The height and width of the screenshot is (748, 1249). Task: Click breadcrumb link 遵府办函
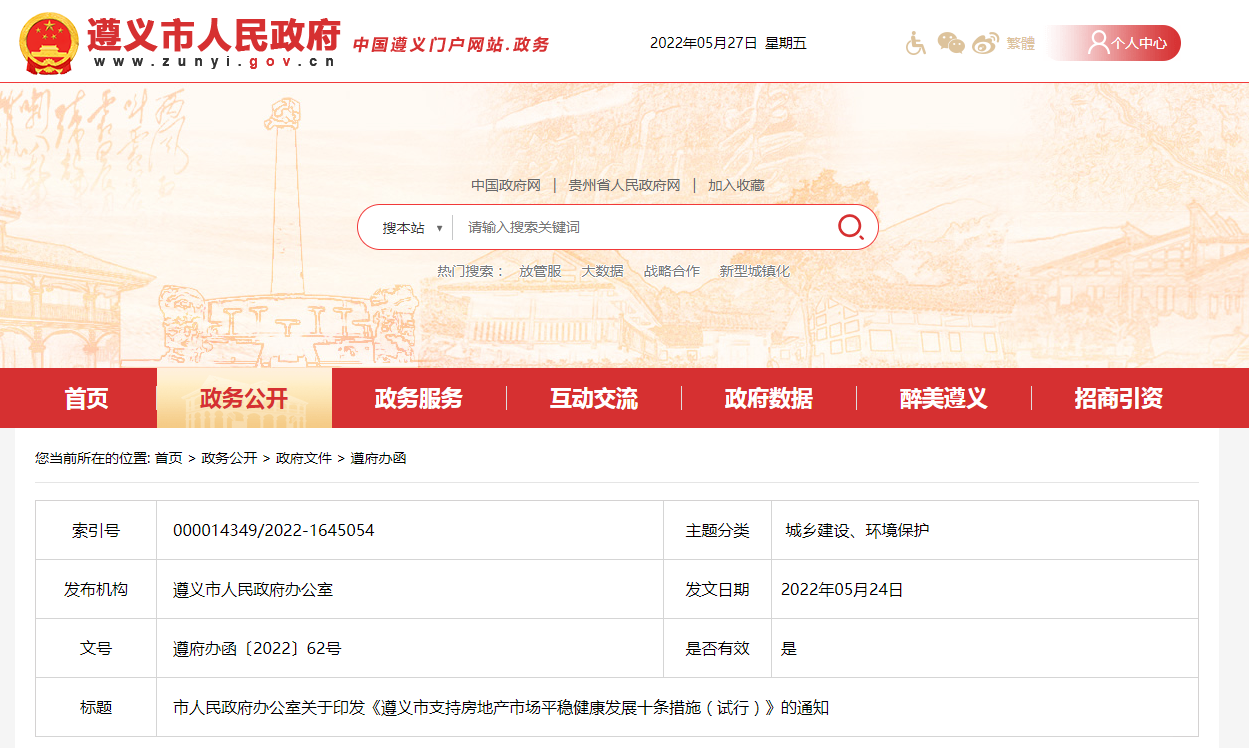pos(378,458)
